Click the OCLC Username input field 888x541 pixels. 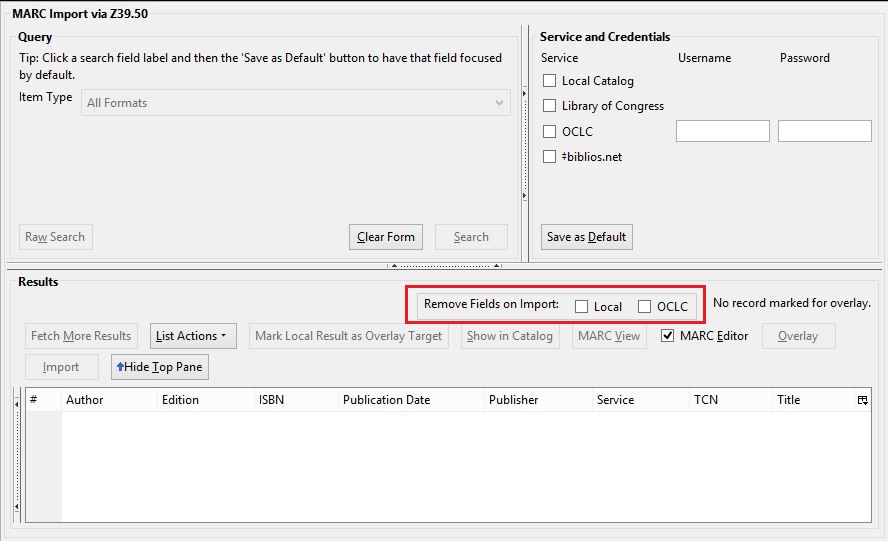click(722, 131)
